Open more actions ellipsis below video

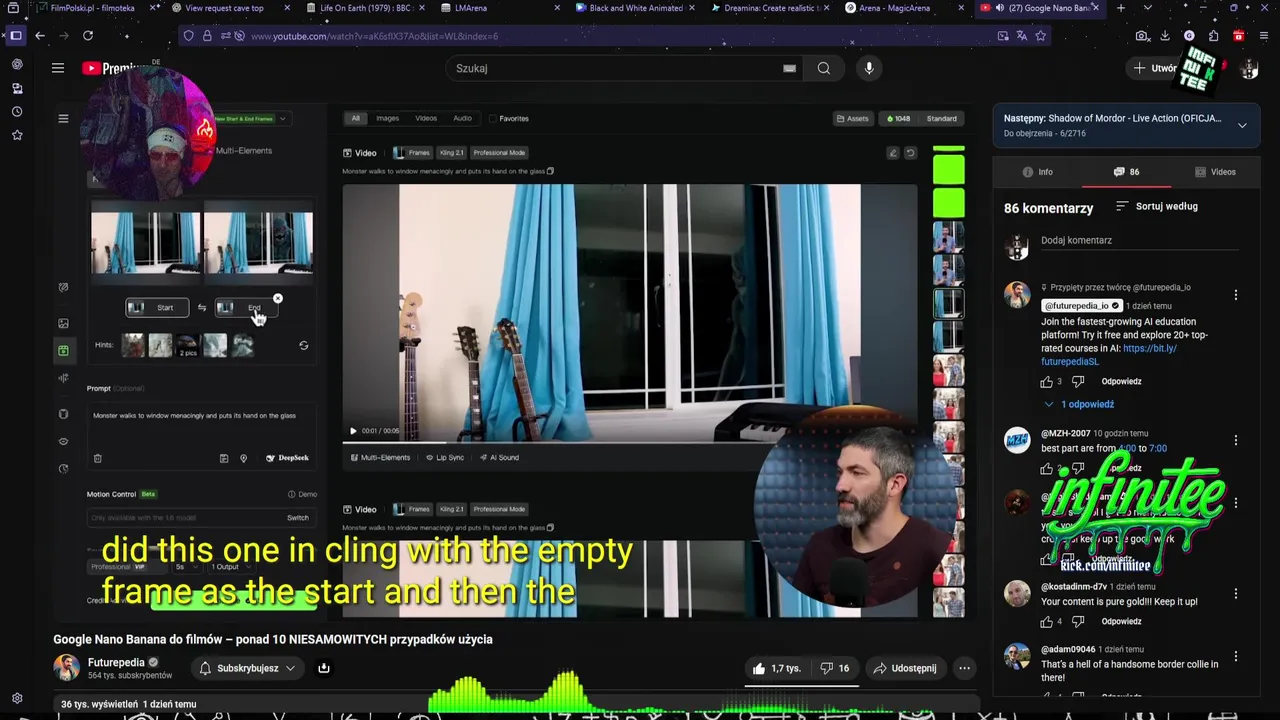coord(964,668)
